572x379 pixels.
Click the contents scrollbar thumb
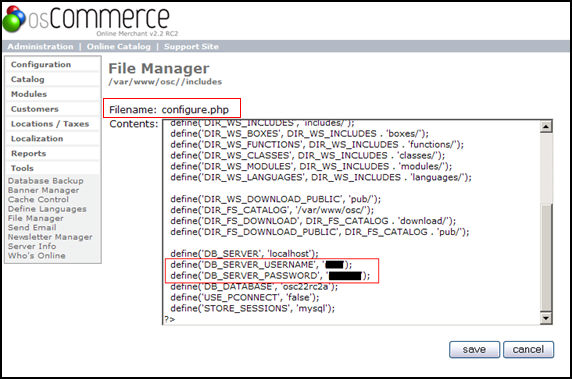click(546, 257)
